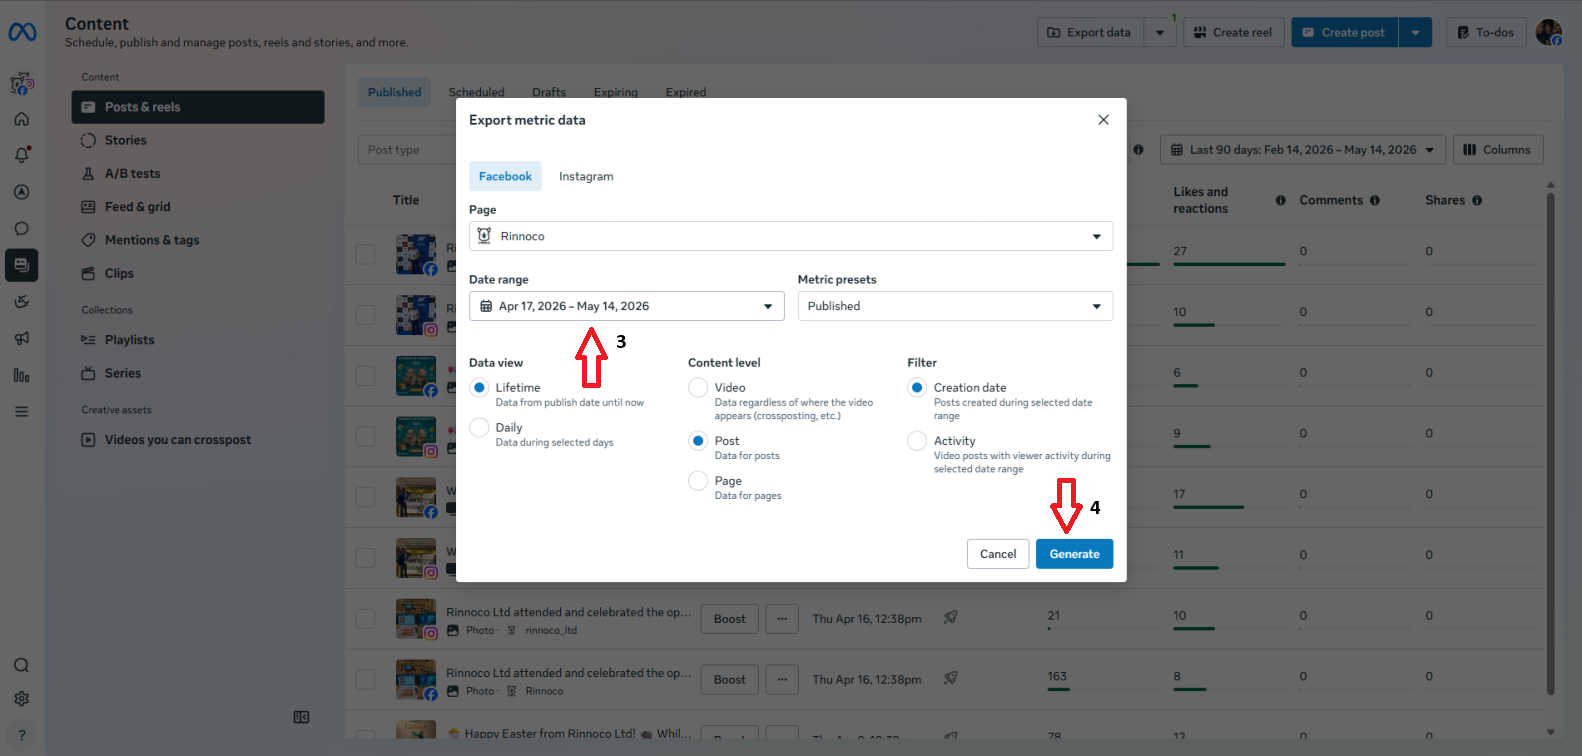Click info icon next to Likes and reactions

coord(1281,200)
